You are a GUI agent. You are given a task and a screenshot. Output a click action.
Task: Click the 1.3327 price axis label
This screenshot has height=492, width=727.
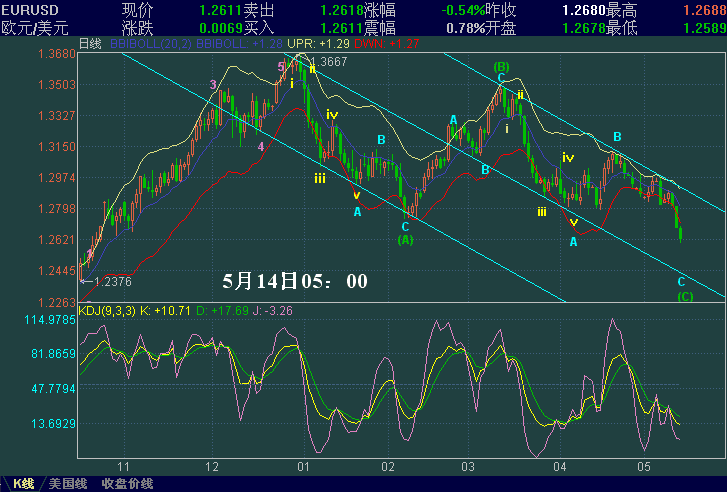coord(57,116)
